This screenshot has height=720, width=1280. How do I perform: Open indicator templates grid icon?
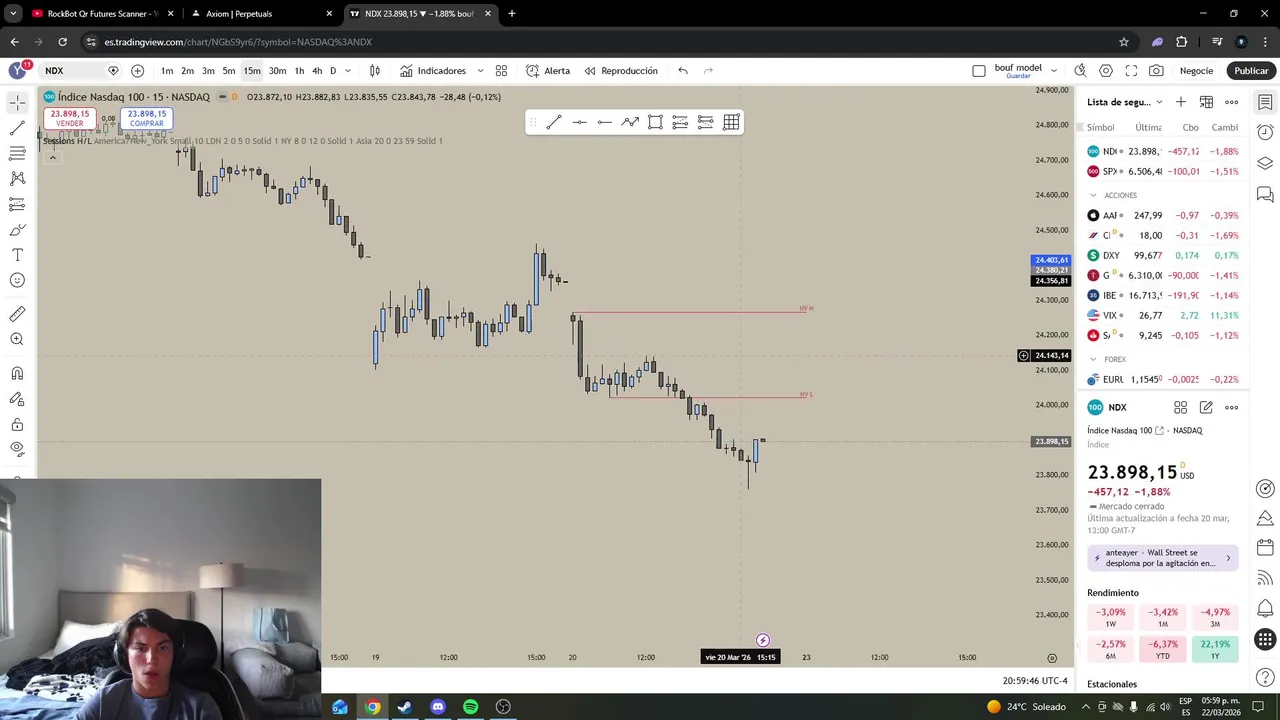pyautogui.click(x=501, y=71)
